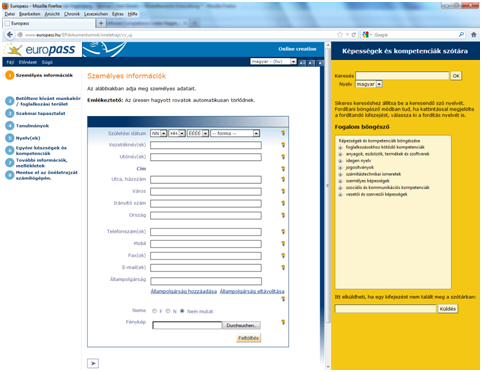Open a new browser tab with plus
The height and width of the screenshot is (372, 482).
(x=101, y=23)
